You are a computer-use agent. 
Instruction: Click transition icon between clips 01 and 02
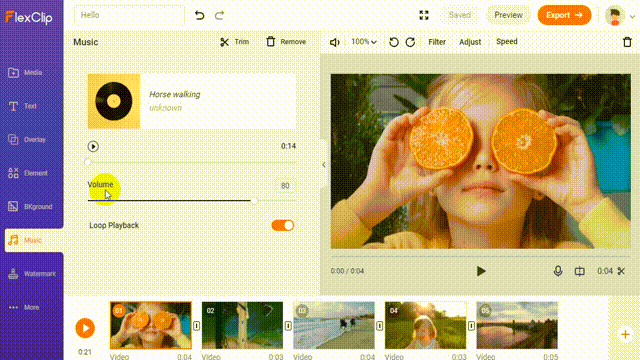[196, 326]
